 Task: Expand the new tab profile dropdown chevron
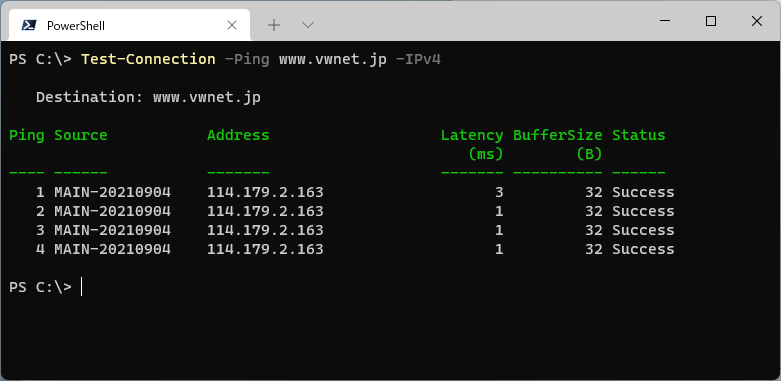click(308, 25)
